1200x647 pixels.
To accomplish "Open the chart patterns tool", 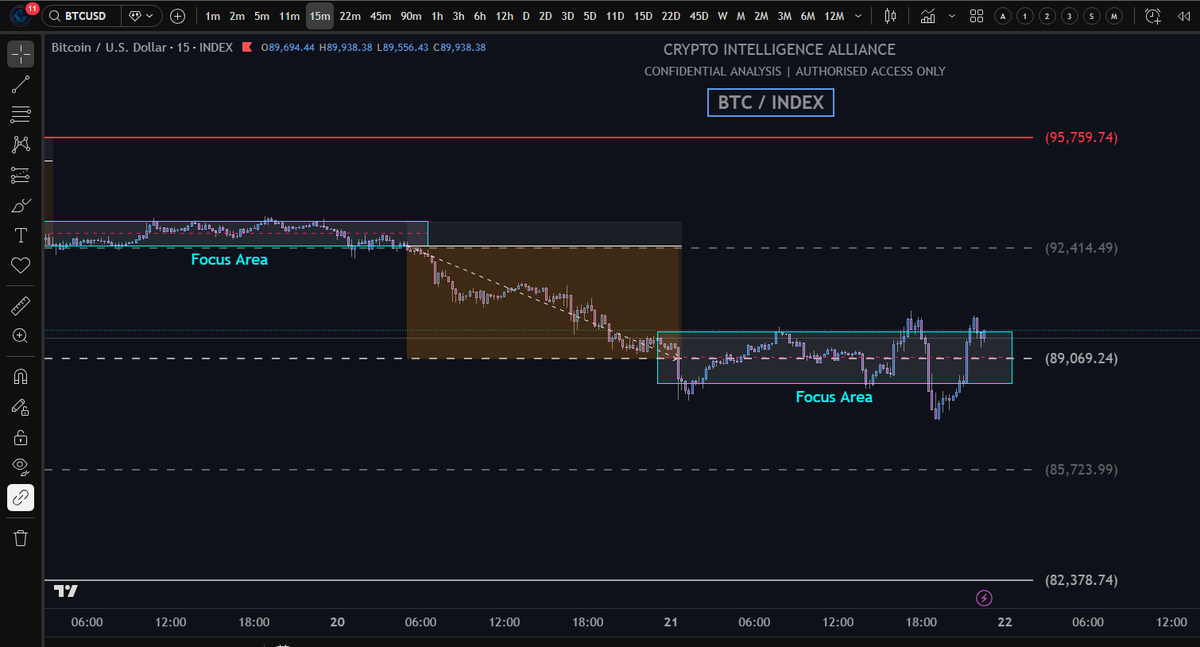I will tap(20, 145).
